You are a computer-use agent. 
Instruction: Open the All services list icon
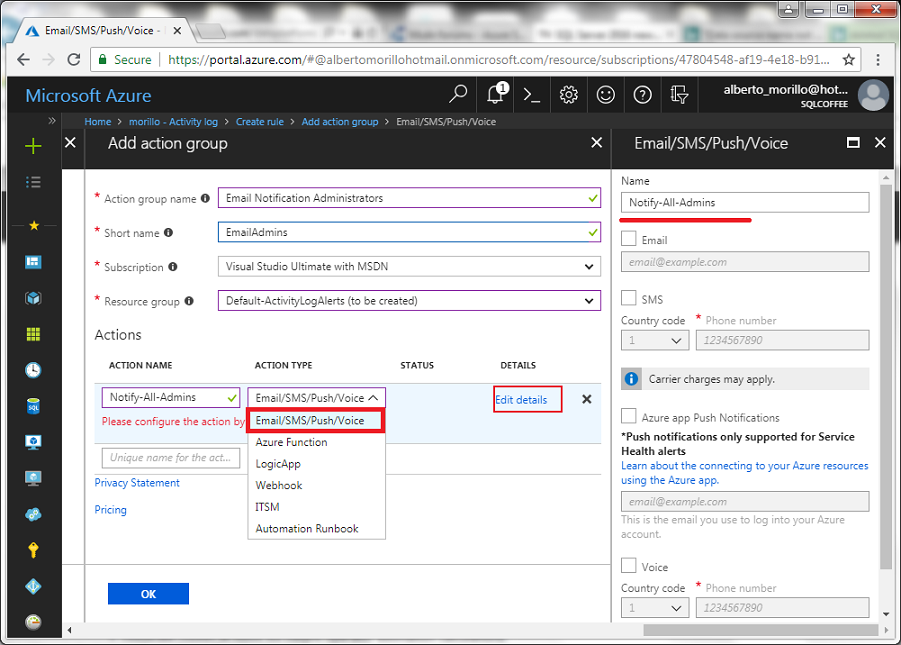pyautogui.click(x=33, y=182)
